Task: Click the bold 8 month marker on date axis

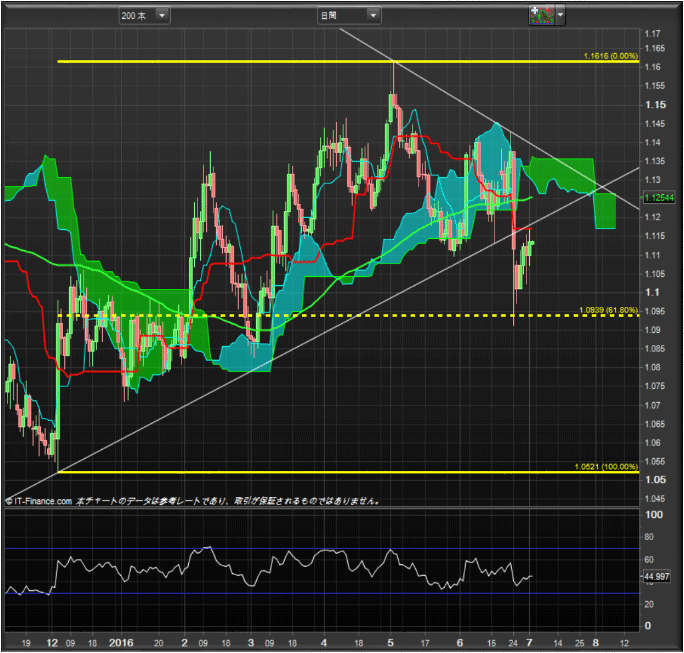Action: [x=596, y=643]
